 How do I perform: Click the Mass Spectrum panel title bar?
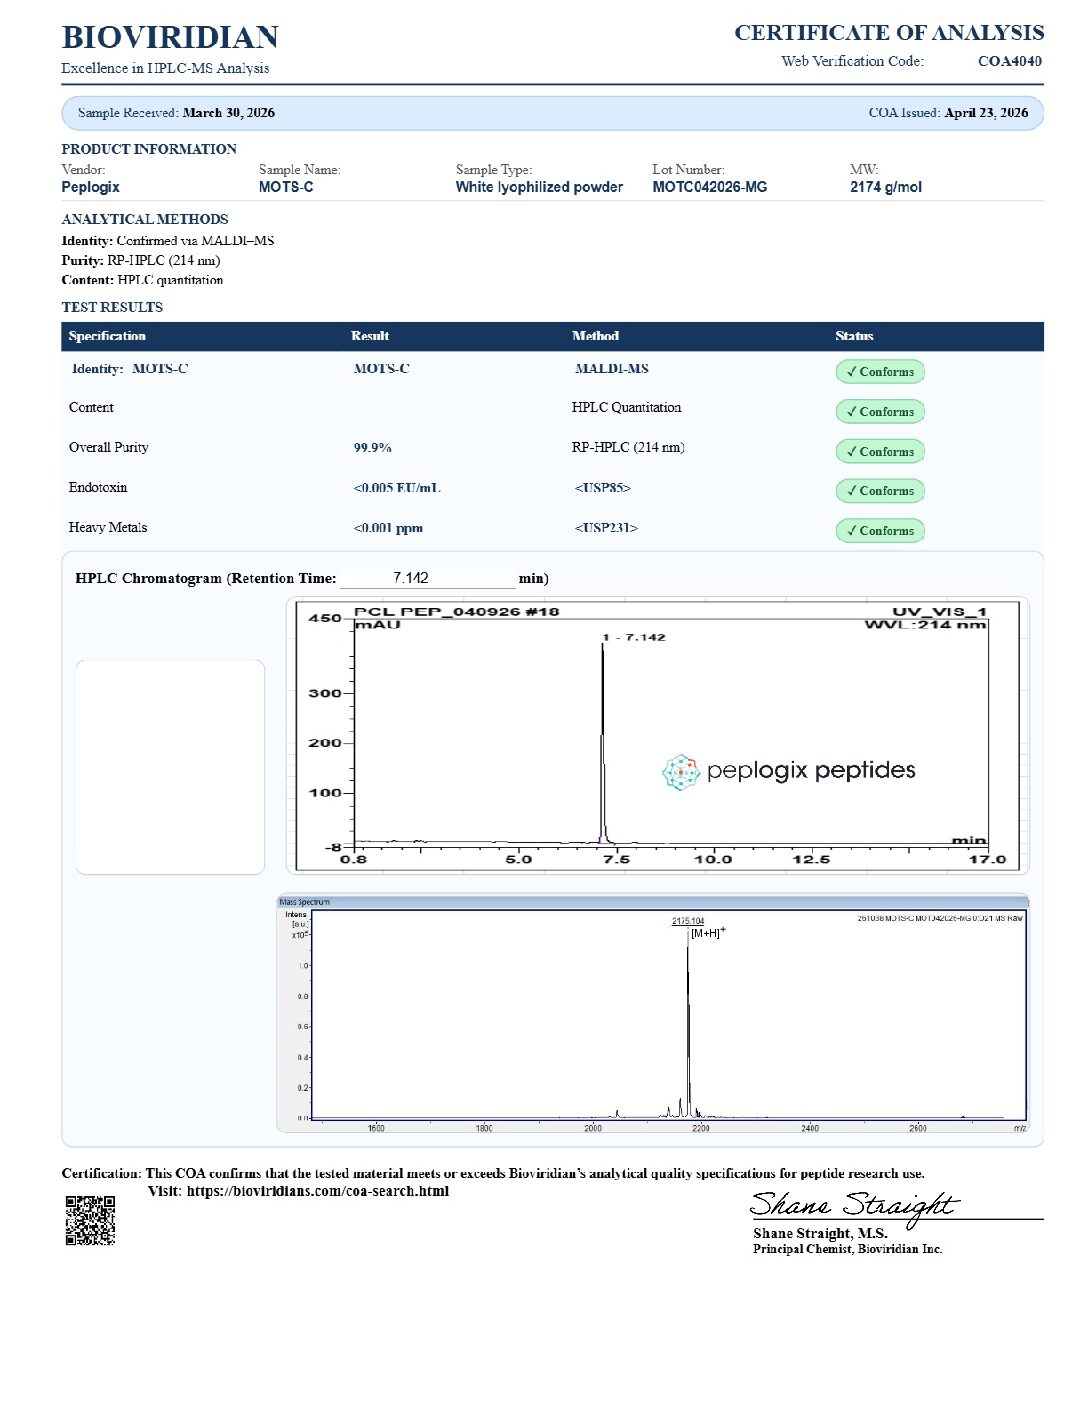[653, 902]
